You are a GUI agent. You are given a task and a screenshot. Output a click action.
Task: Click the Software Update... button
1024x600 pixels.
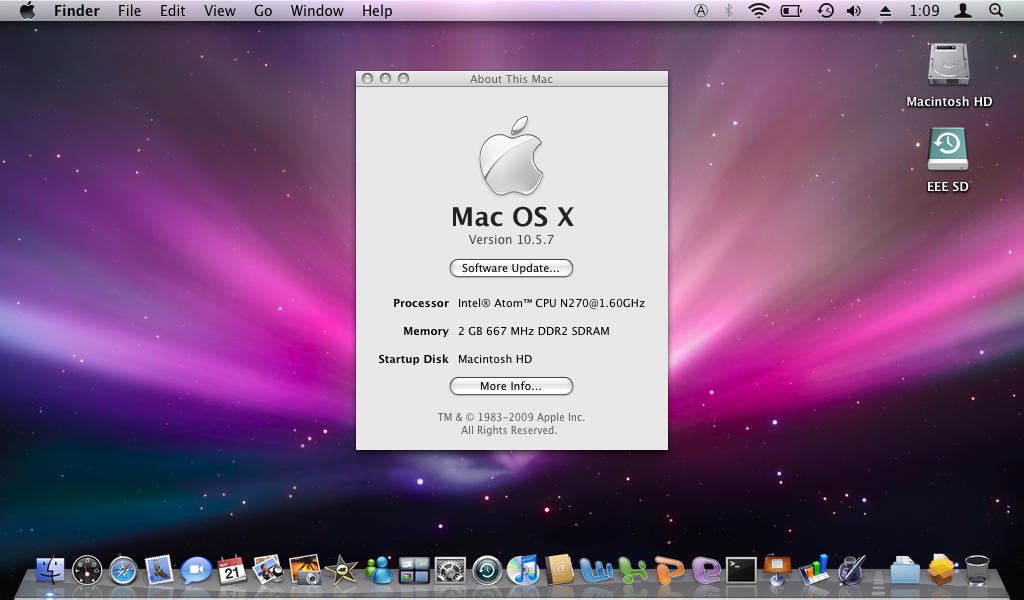(511, 268)
